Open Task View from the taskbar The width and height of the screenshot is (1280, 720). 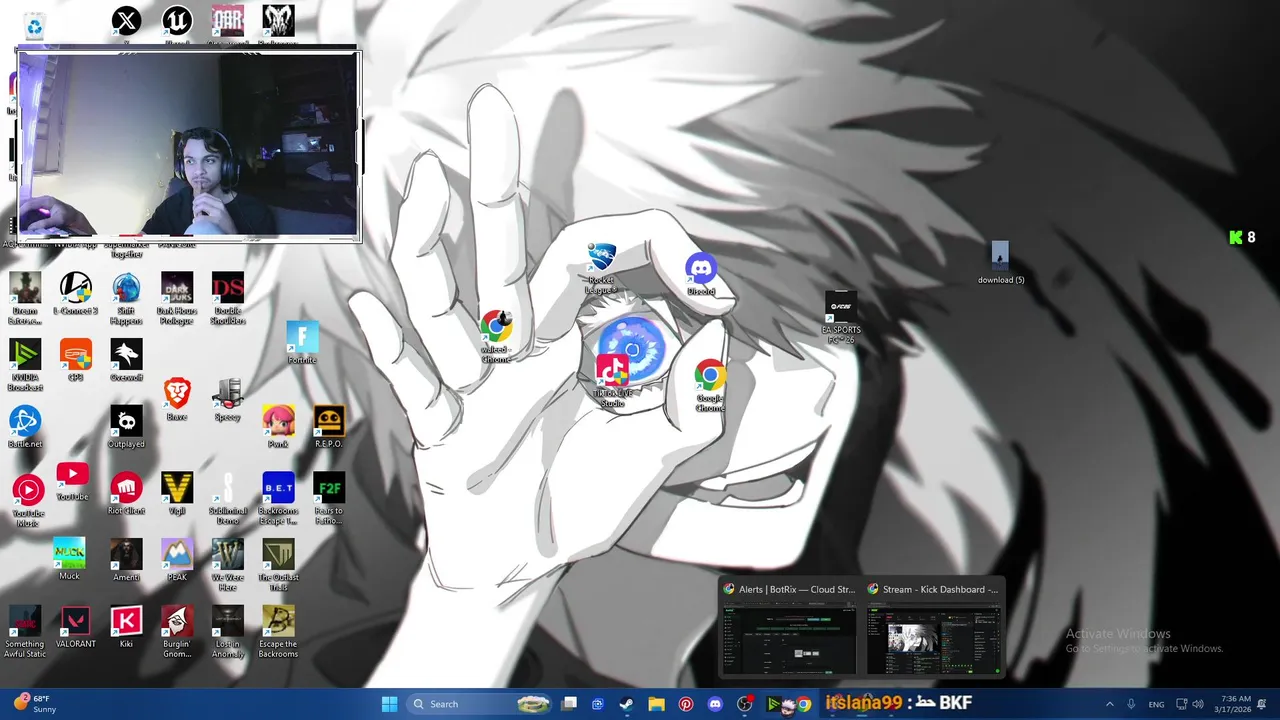tap(569, 704)
